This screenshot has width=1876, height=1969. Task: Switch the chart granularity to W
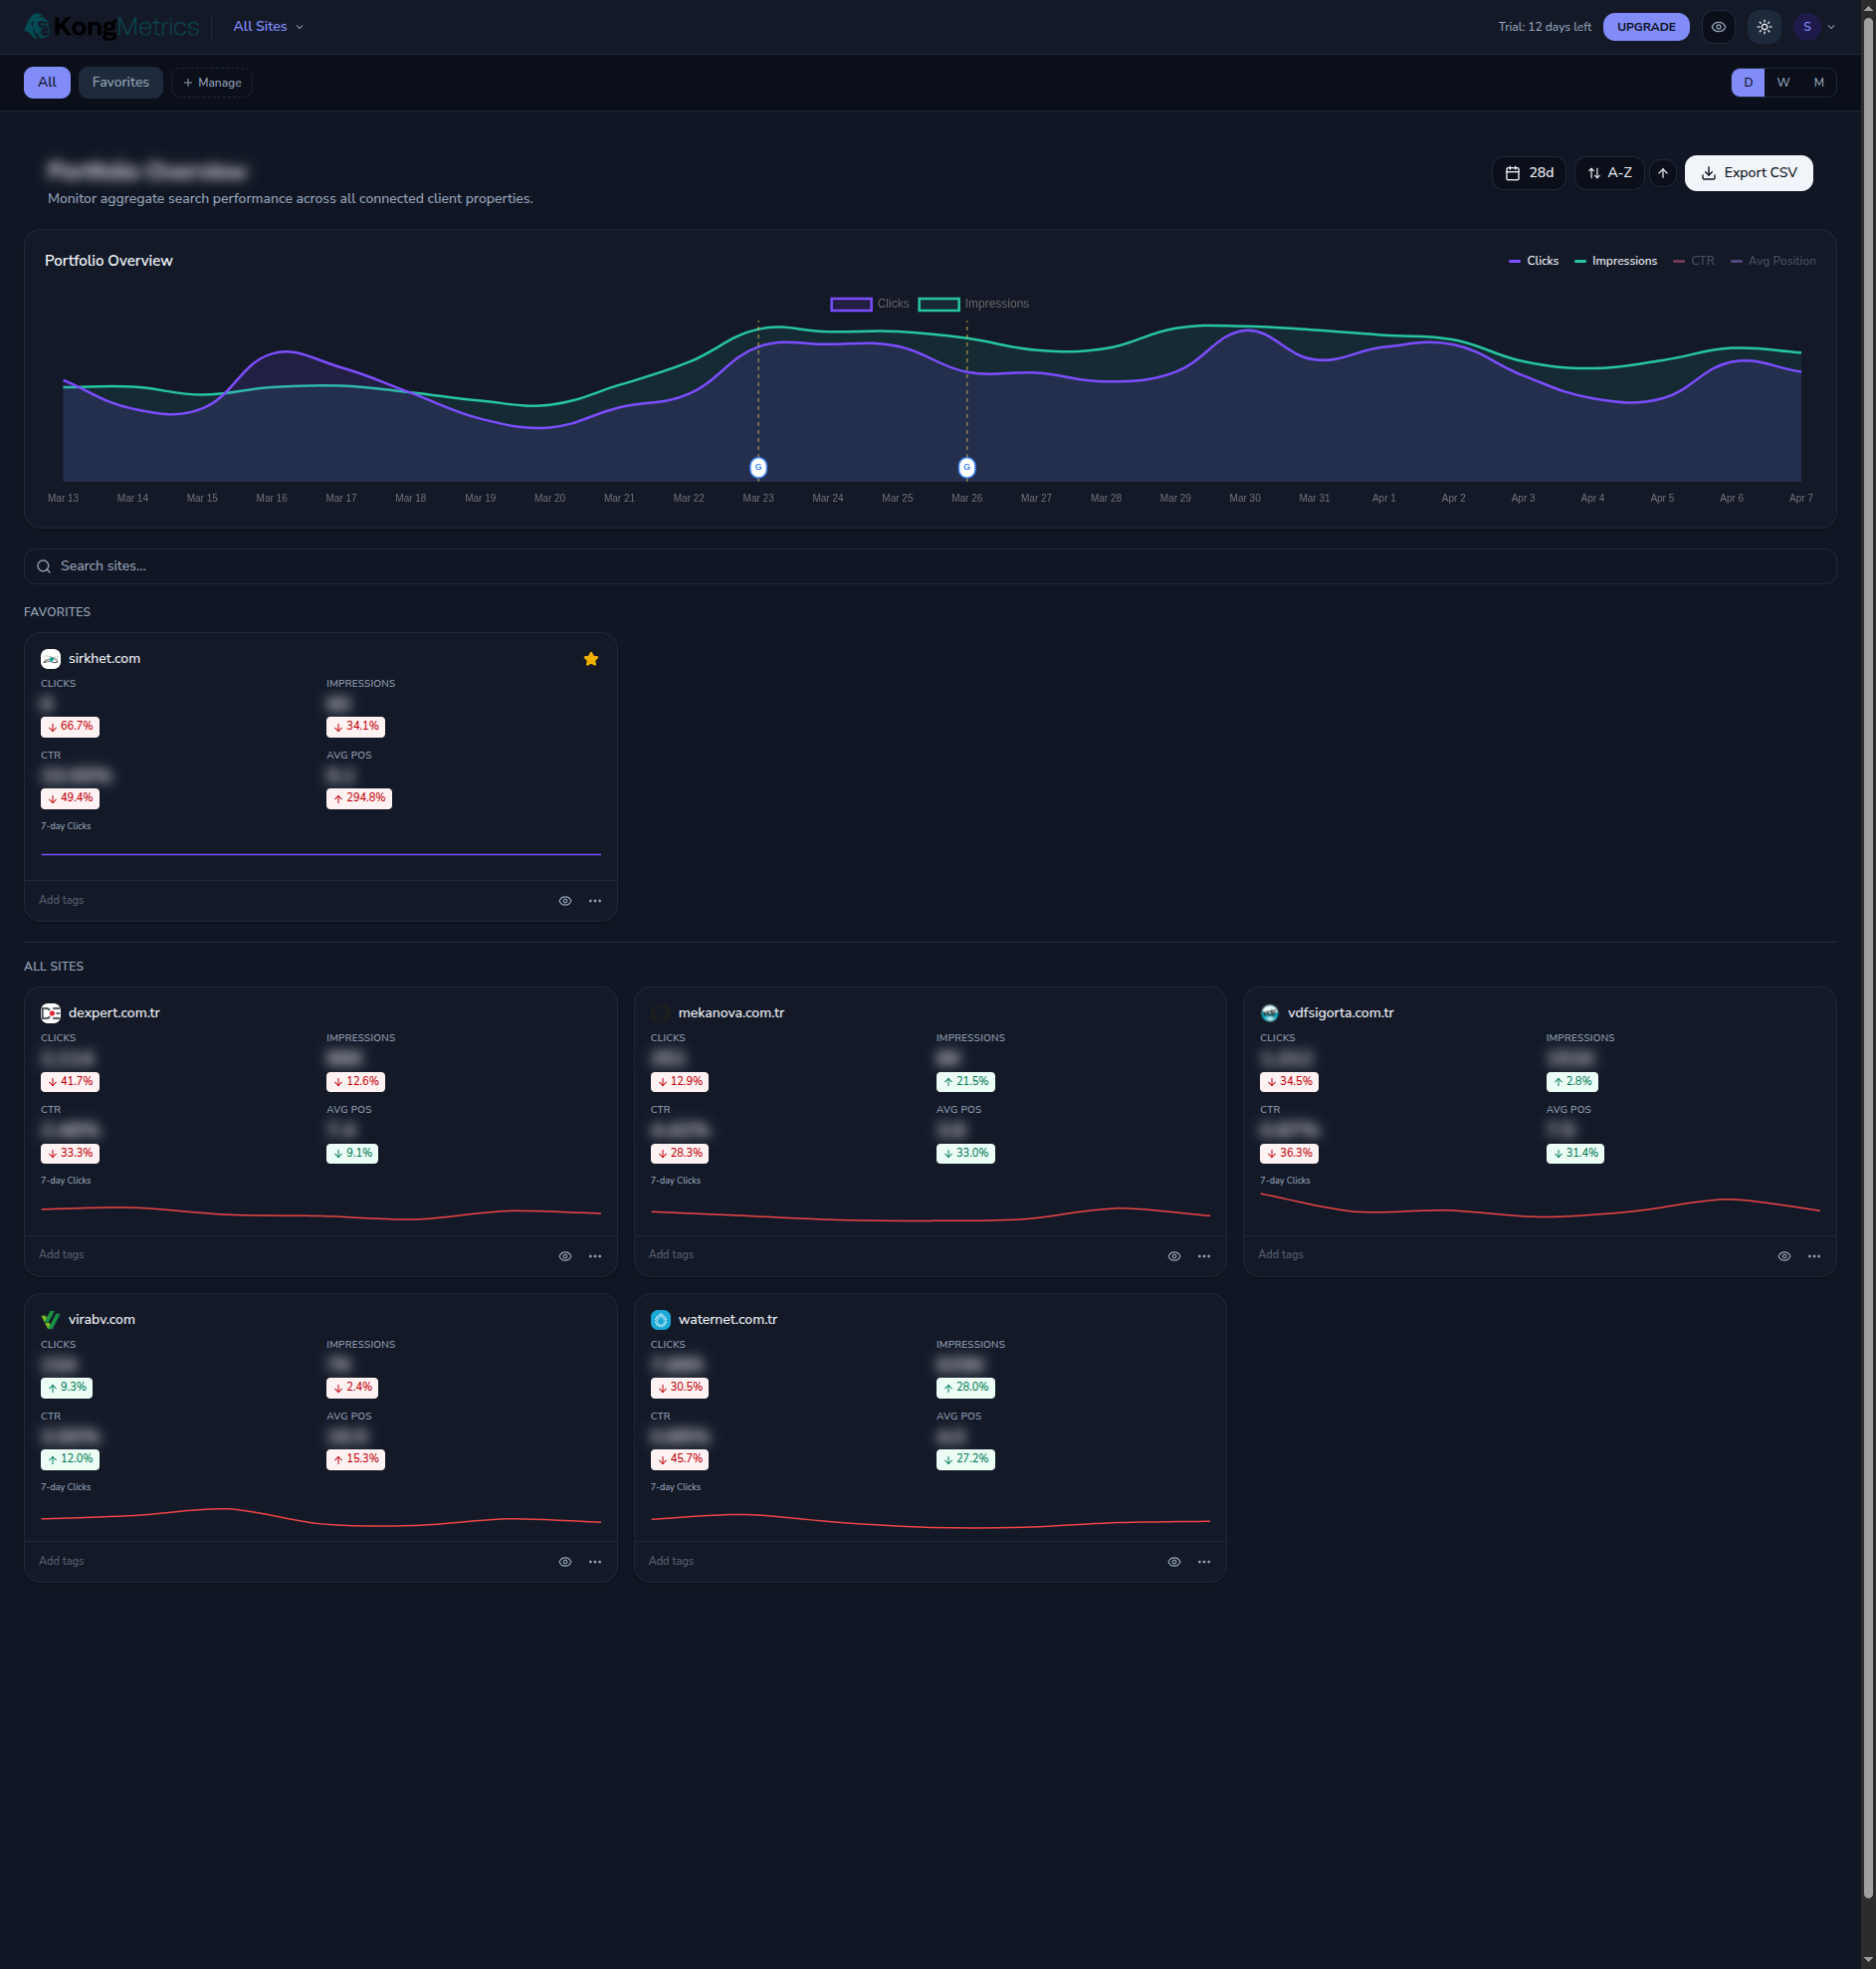click(1782, 82)
